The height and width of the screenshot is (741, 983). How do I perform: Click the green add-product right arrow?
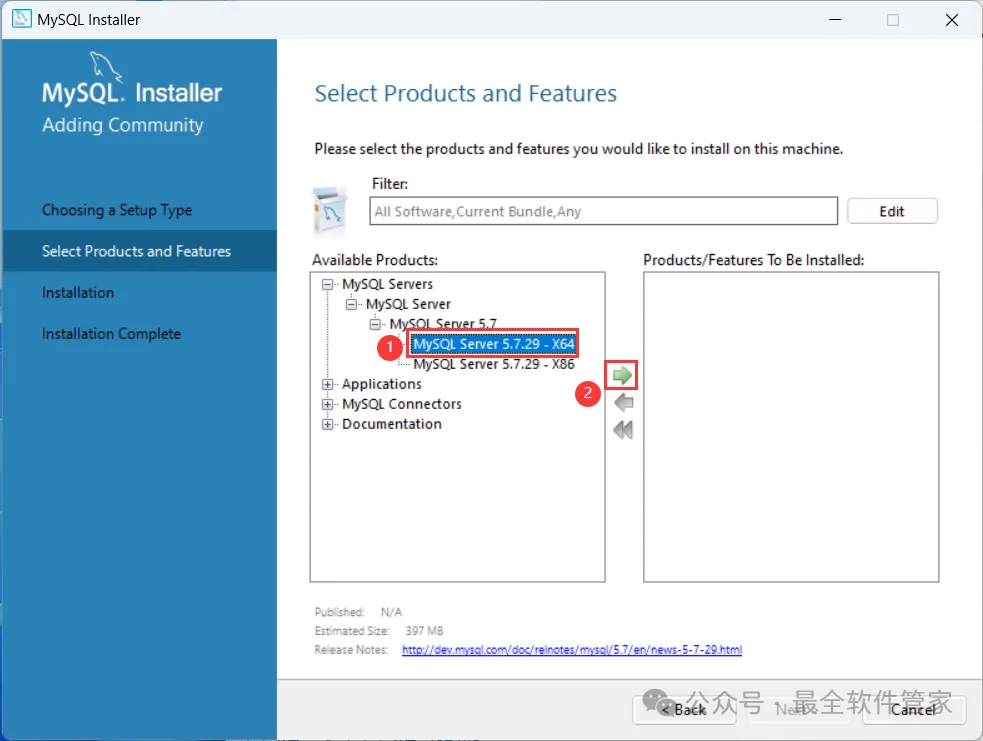point(621,376)
